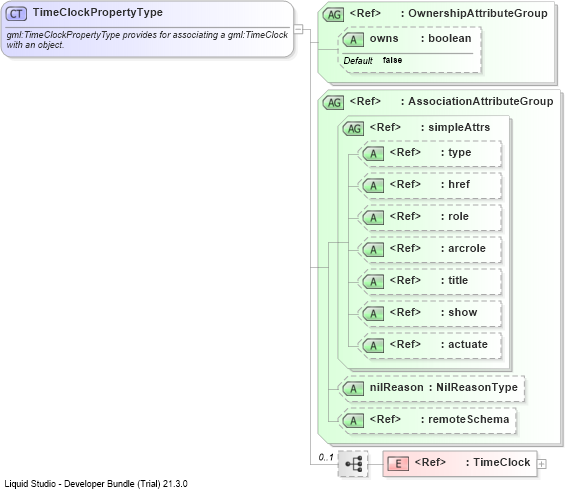566x489 pixels.
Task: Click the AG icon of OwnershipAttributeGroup
Action: click(334, 15)
